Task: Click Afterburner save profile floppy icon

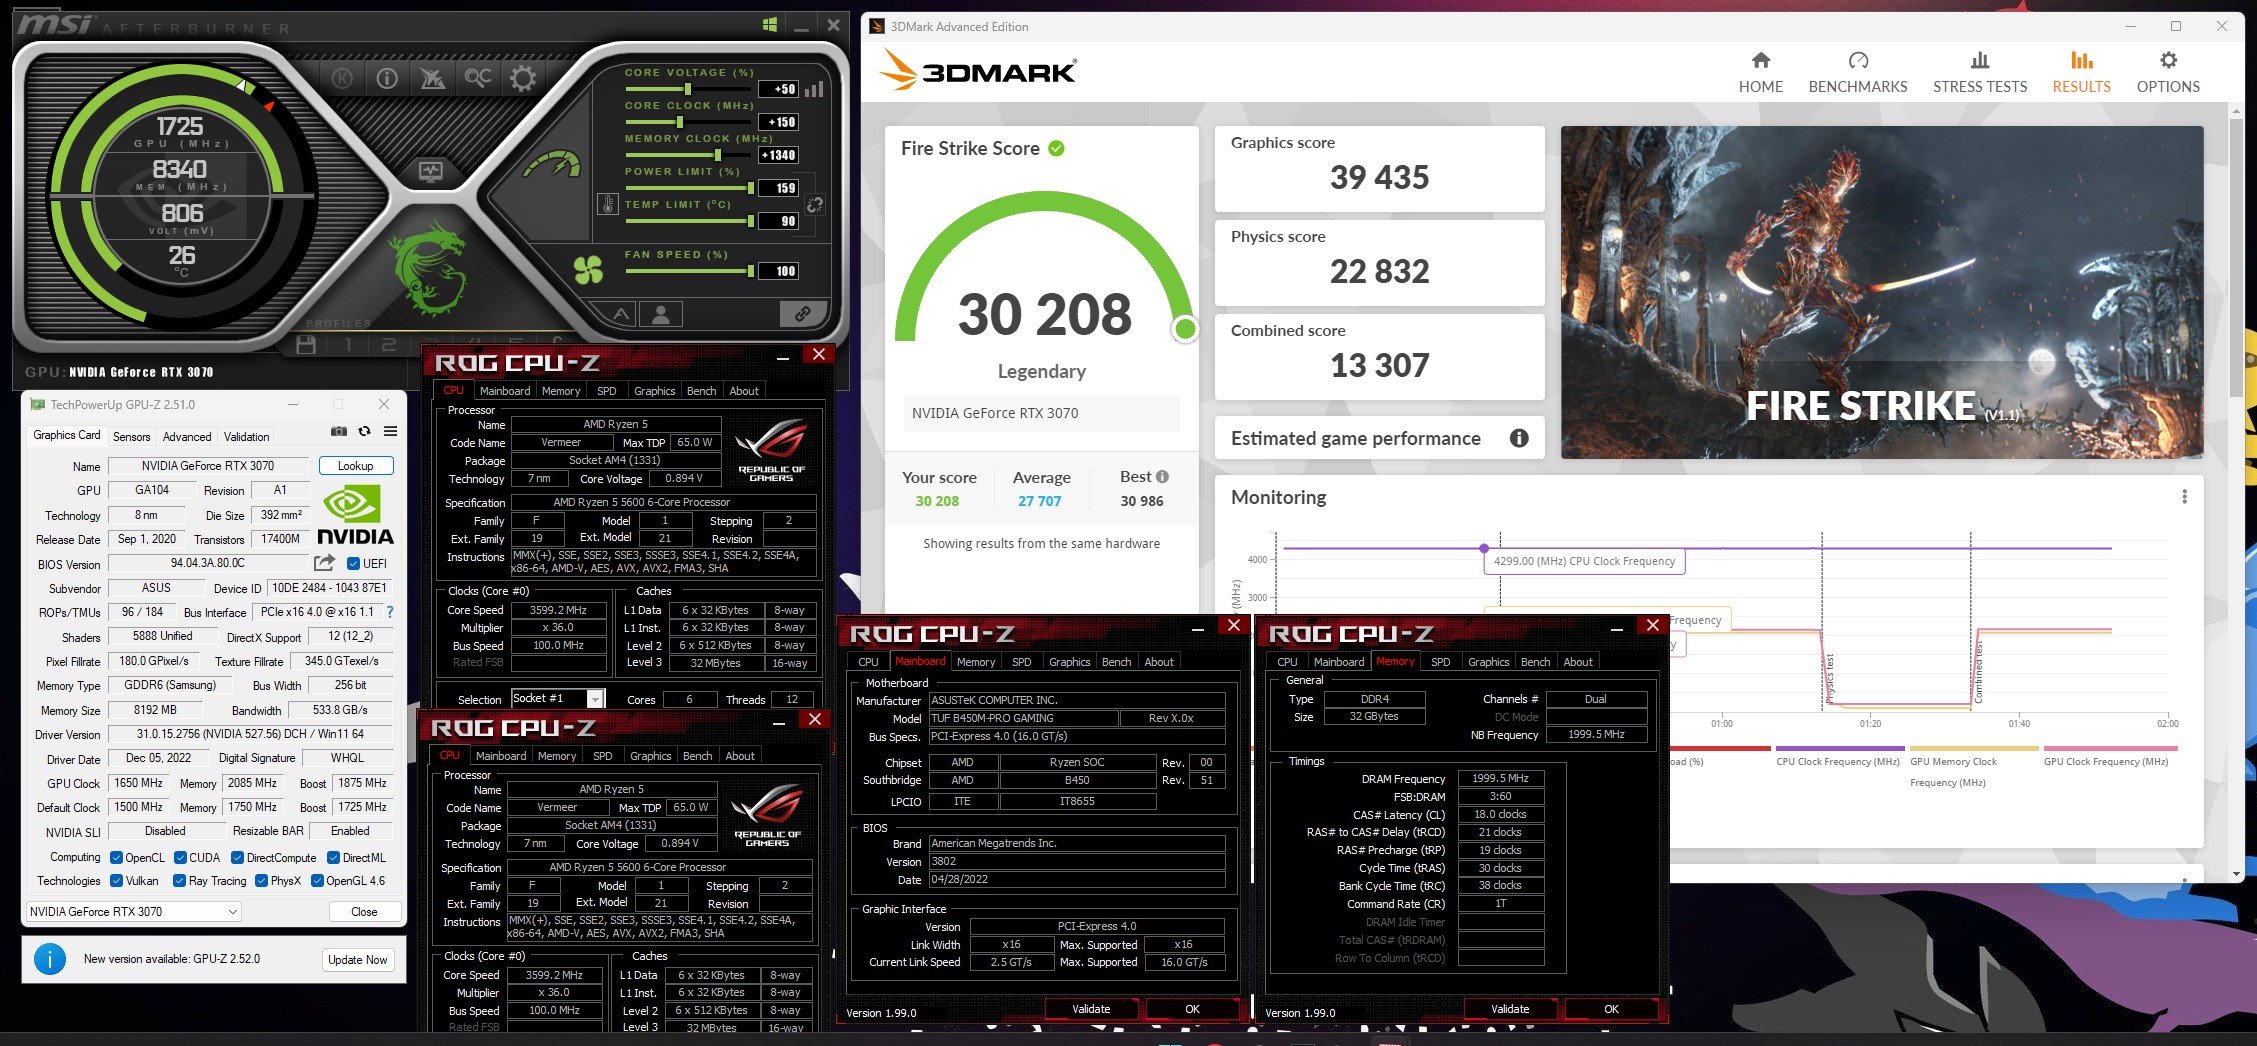Action: (306, 345)
